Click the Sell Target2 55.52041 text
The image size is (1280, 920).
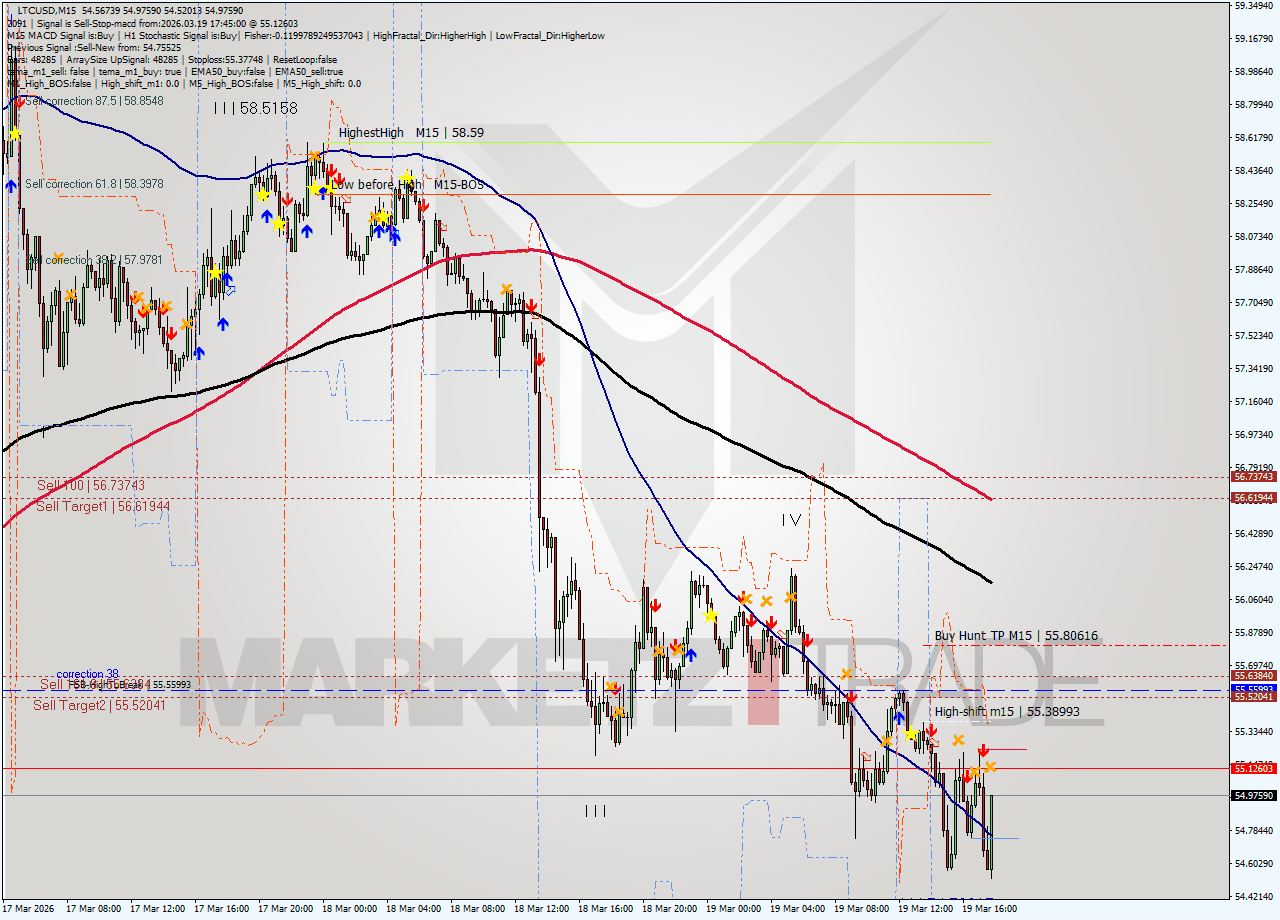point(100,707)
